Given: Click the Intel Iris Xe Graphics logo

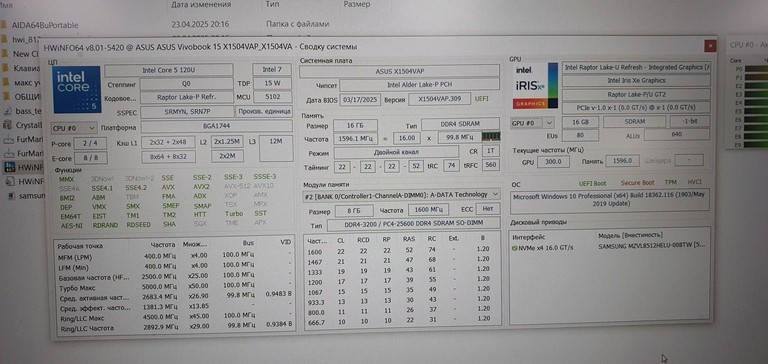Looking at the screenshot, I should pos(535,85).
